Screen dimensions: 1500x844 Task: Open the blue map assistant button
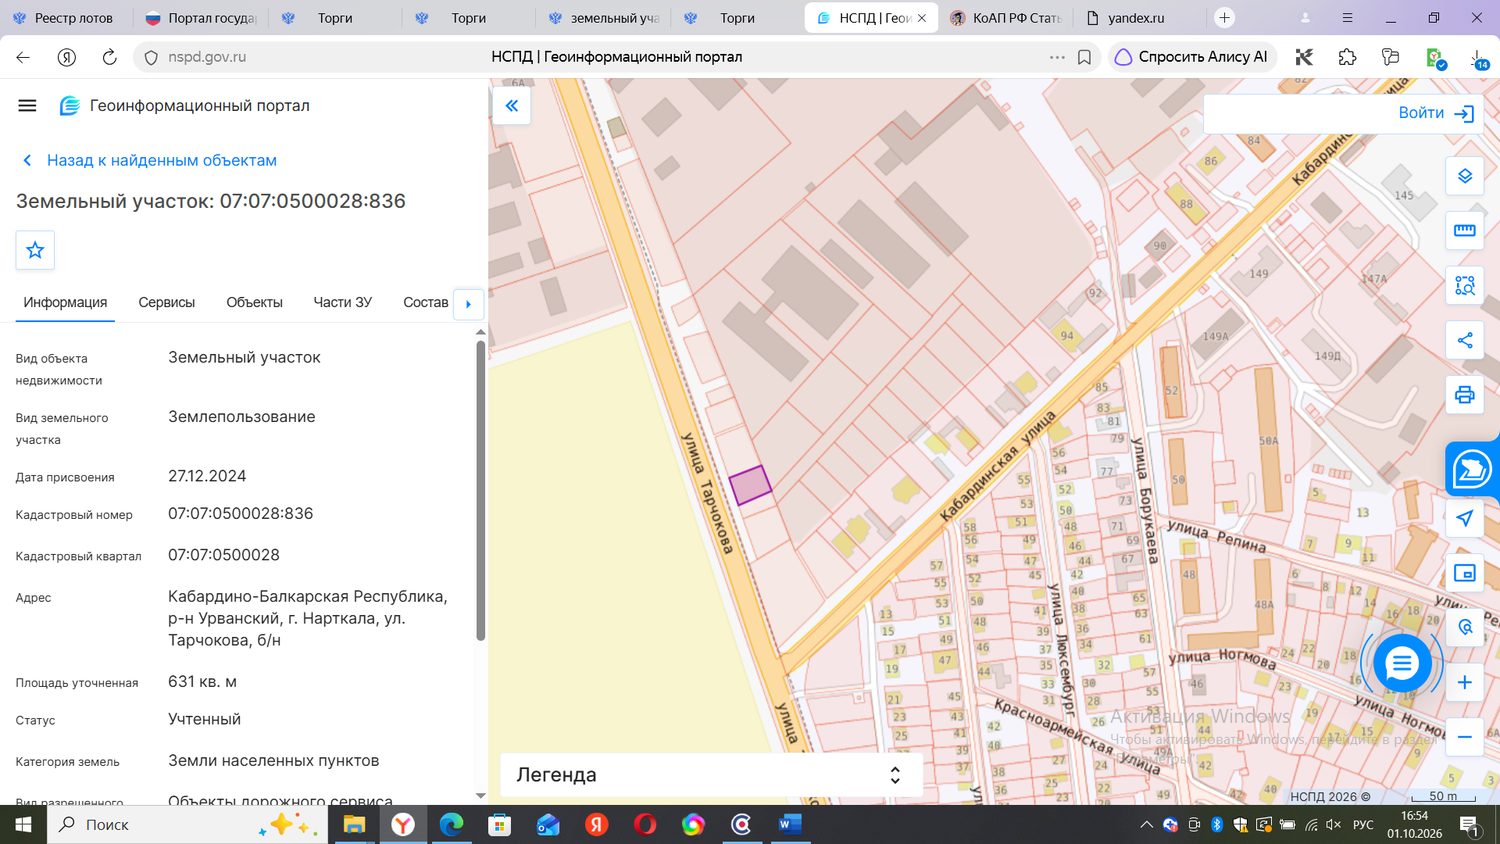(1472, 469)
